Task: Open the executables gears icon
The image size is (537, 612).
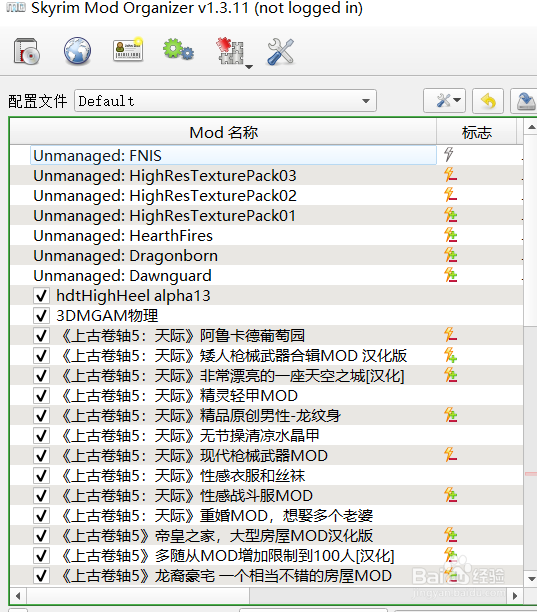Action: (178, 50)
